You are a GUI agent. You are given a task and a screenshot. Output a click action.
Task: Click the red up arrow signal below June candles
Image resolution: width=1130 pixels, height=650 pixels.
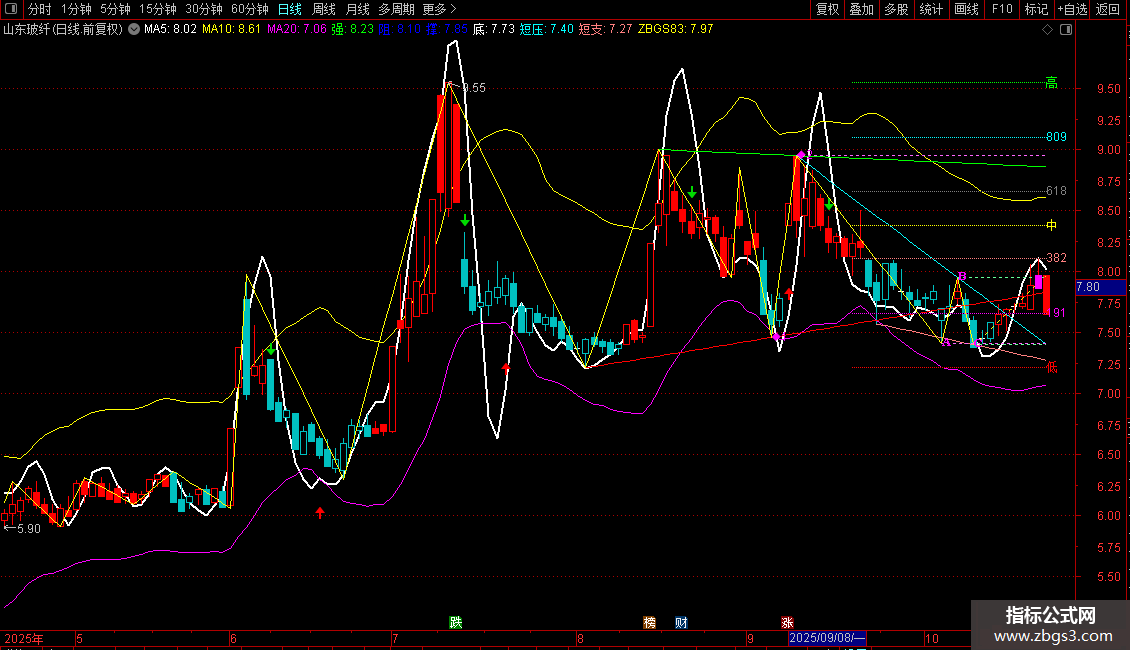(320, 513)
